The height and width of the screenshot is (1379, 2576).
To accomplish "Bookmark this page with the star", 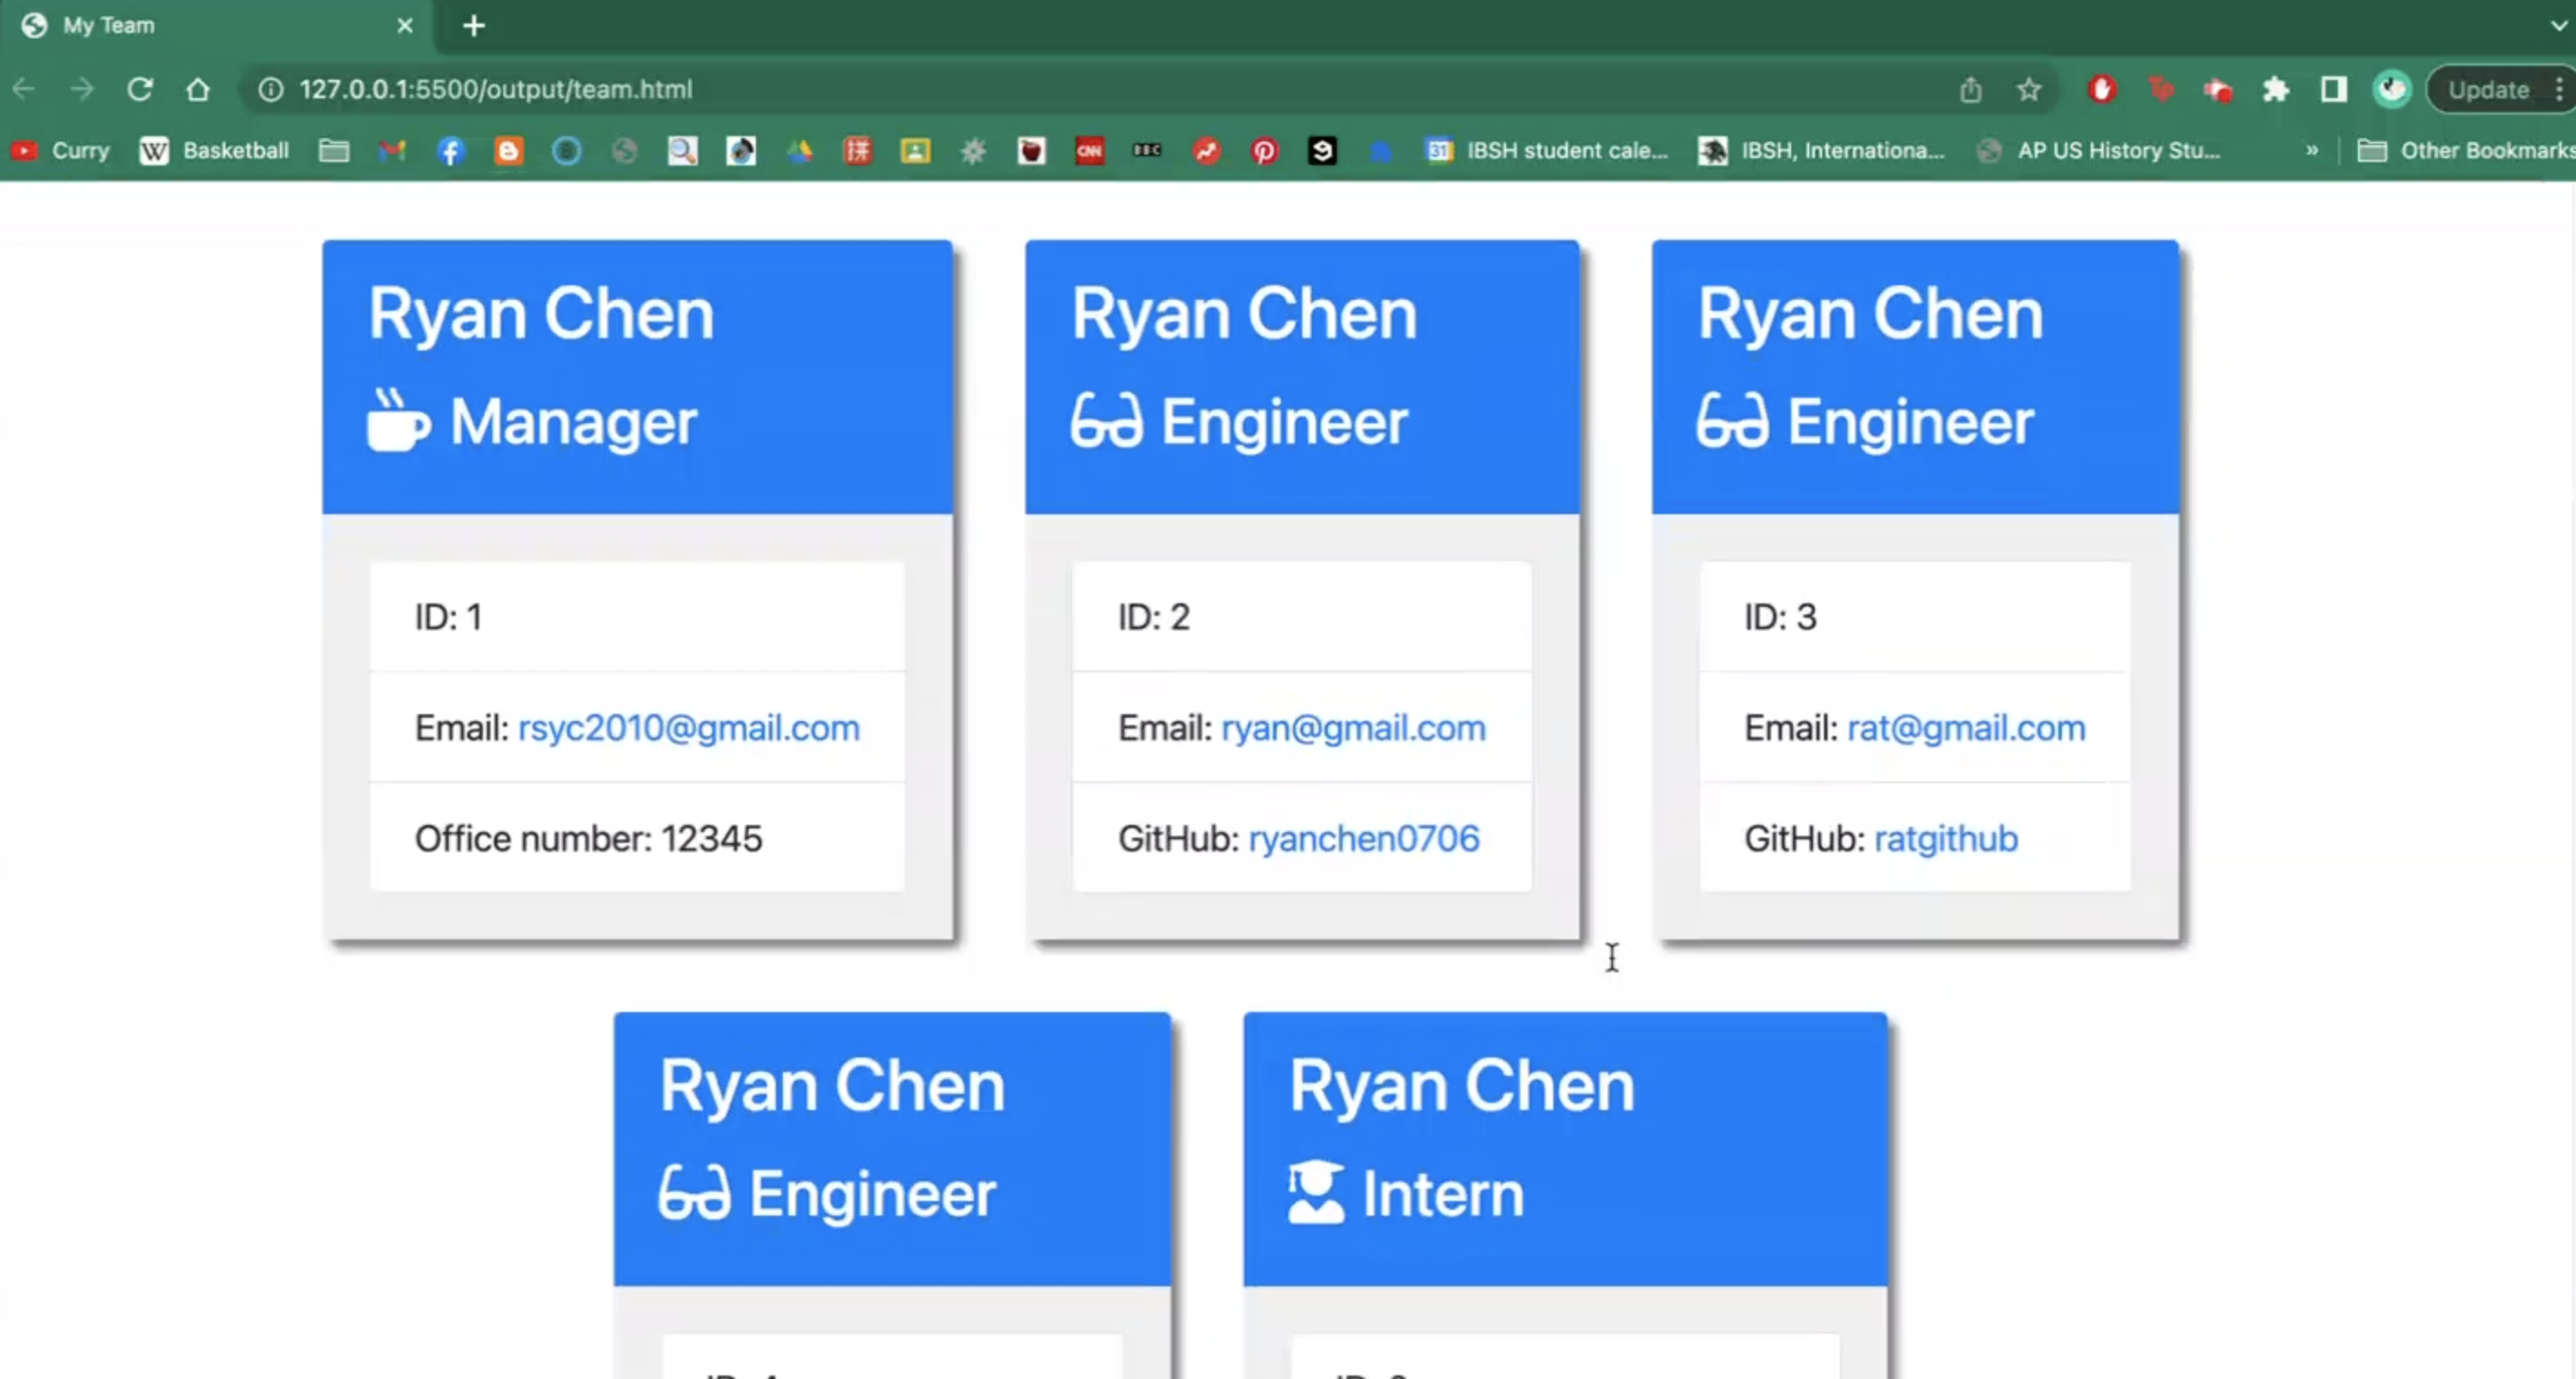I will coord(2028,90).
